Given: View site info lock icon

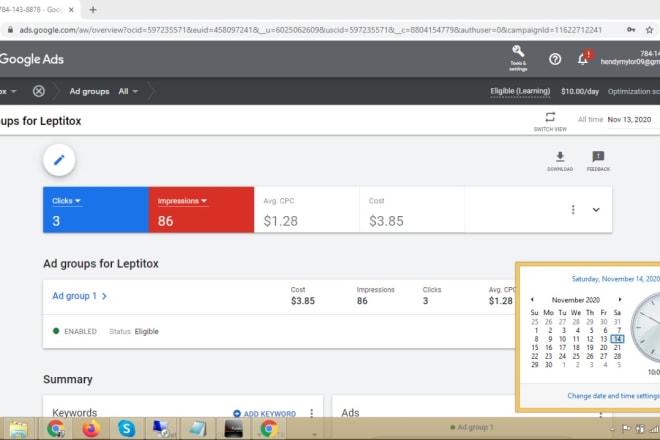Looking at the screenshot, I should click(10, 30).
